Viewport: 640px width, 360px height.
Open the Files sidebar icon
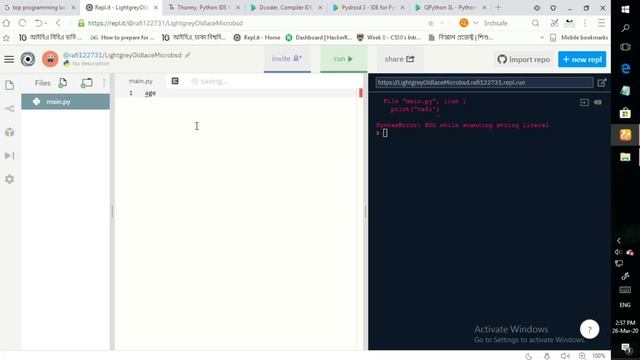(x=9, y=85)
